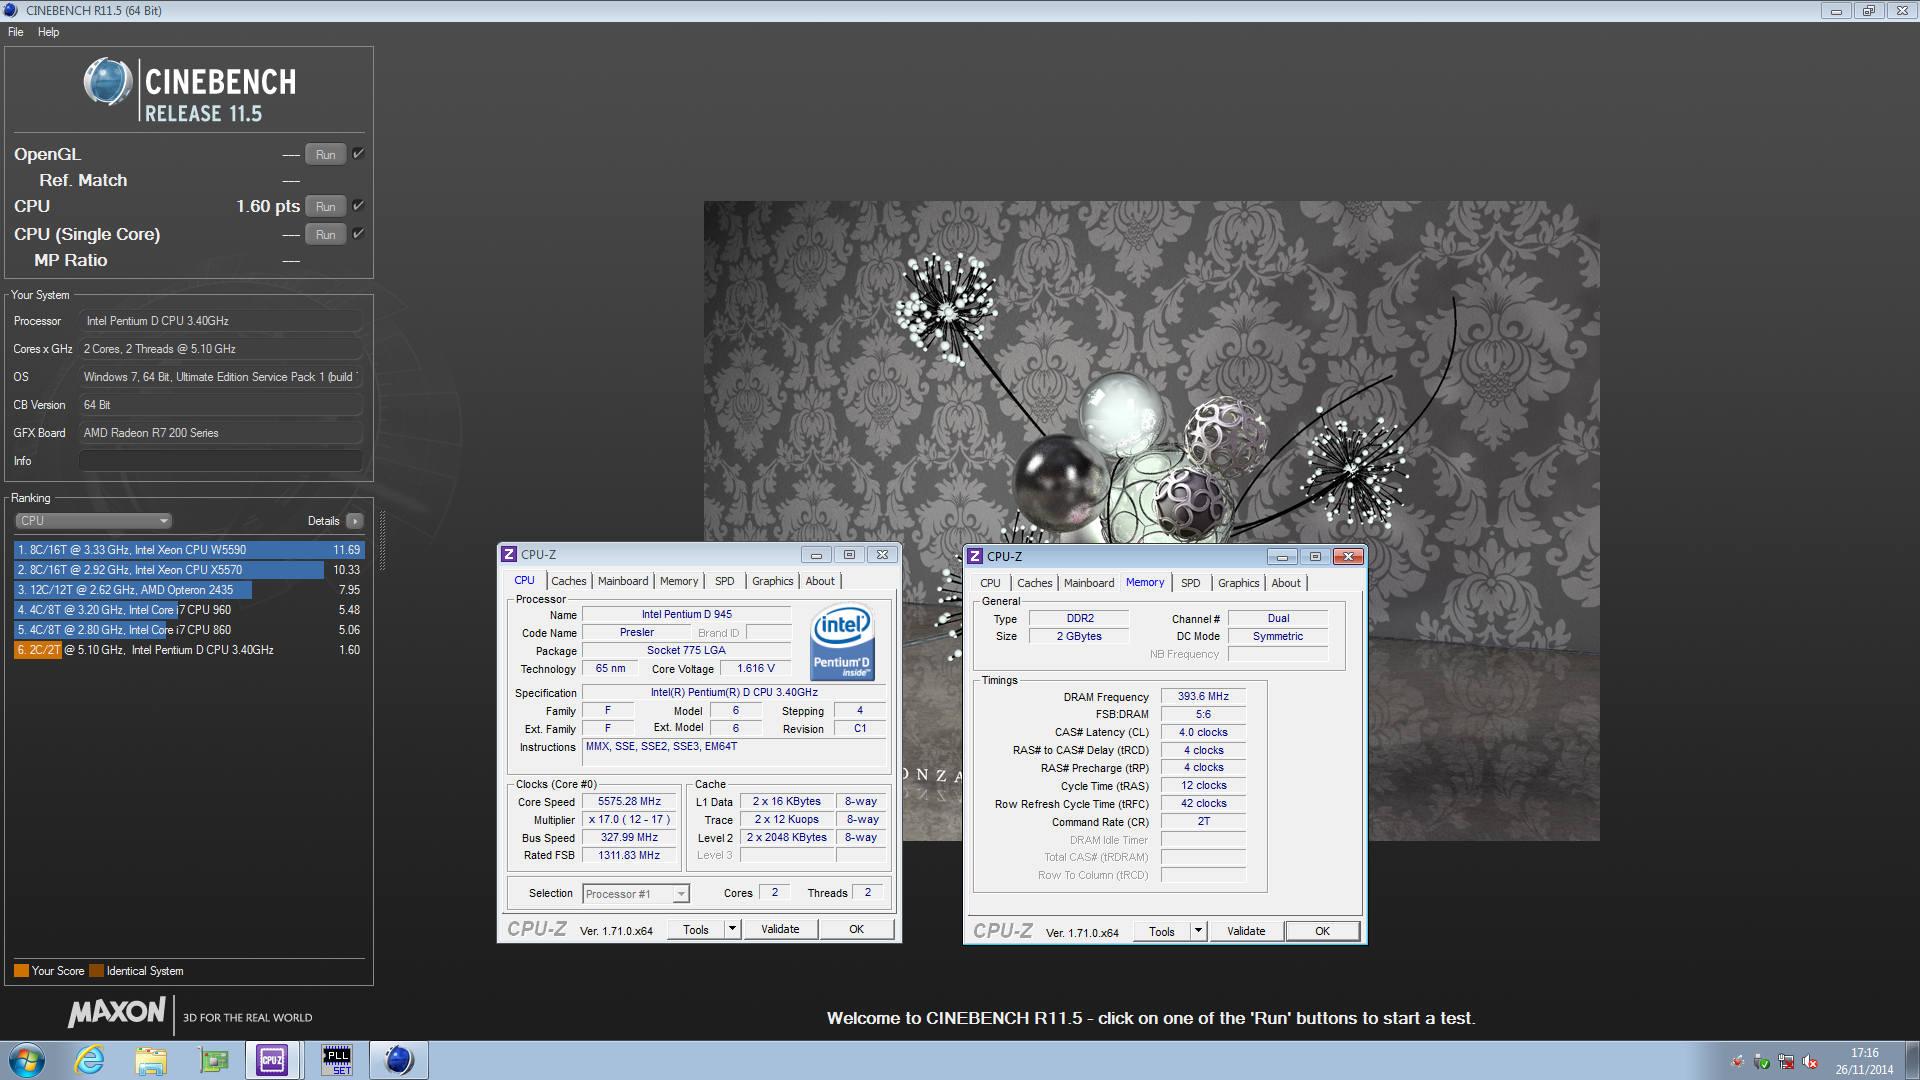Select the Intel Xeon CPU X5570 ranking row

click(189, 570)
